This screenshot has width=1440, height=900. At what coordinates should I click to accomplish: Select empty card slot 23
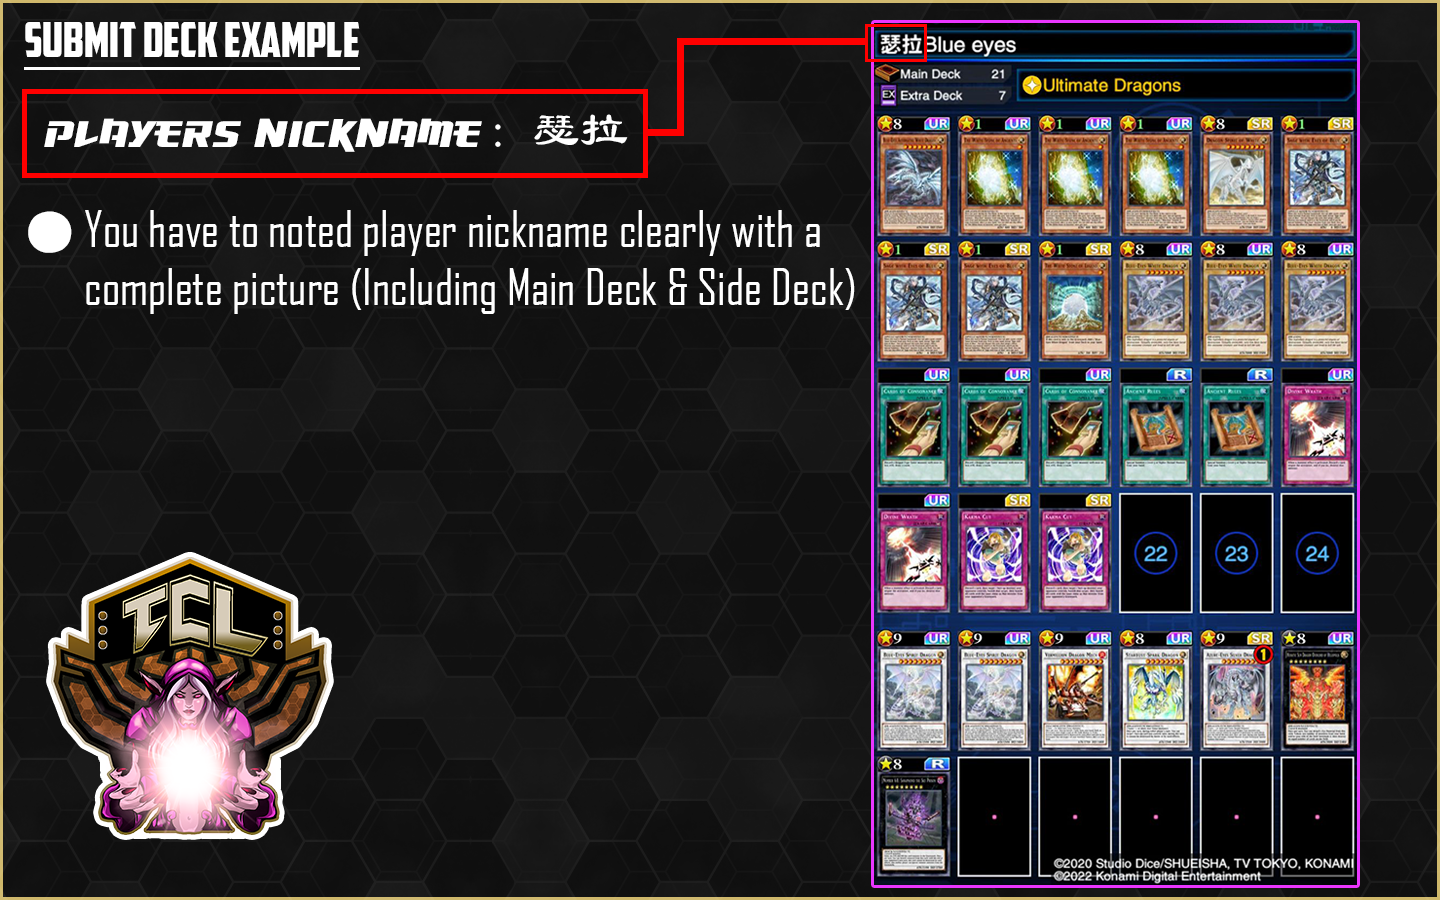click(1236, 553)
